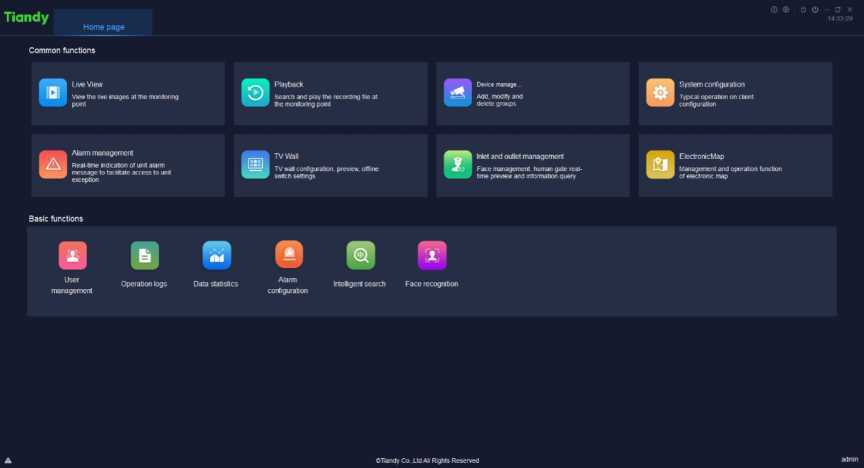Click the Tiandy logo
The width and height of the screenshot is (864, 468).
26,17
